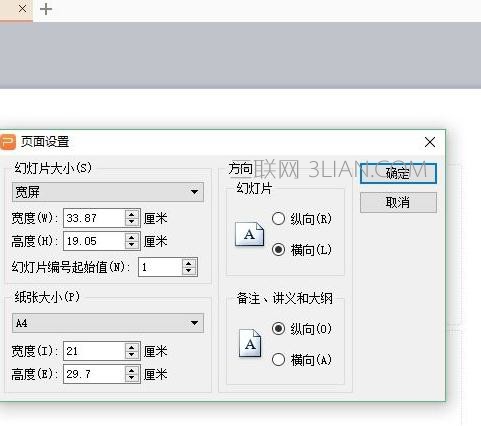
Task: Click the 幻灯片大小(S) label
Action: [53, 168]
